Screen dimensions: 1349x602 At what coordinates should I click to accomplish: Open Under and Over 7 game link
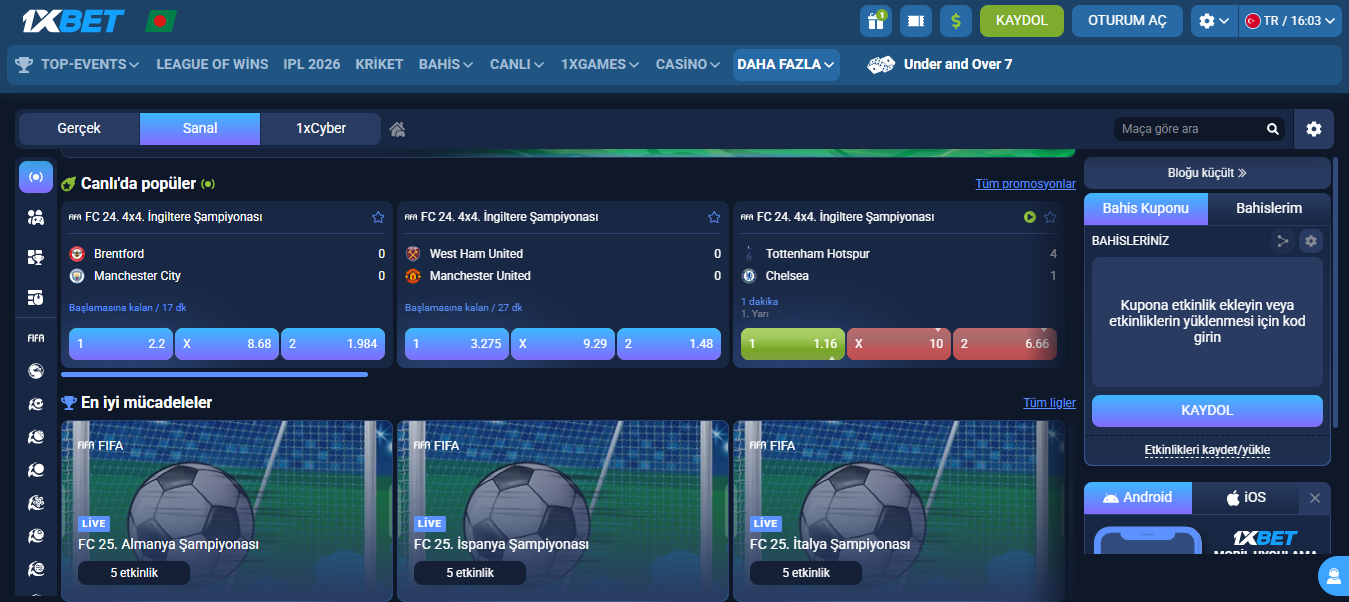pos(957,64)
